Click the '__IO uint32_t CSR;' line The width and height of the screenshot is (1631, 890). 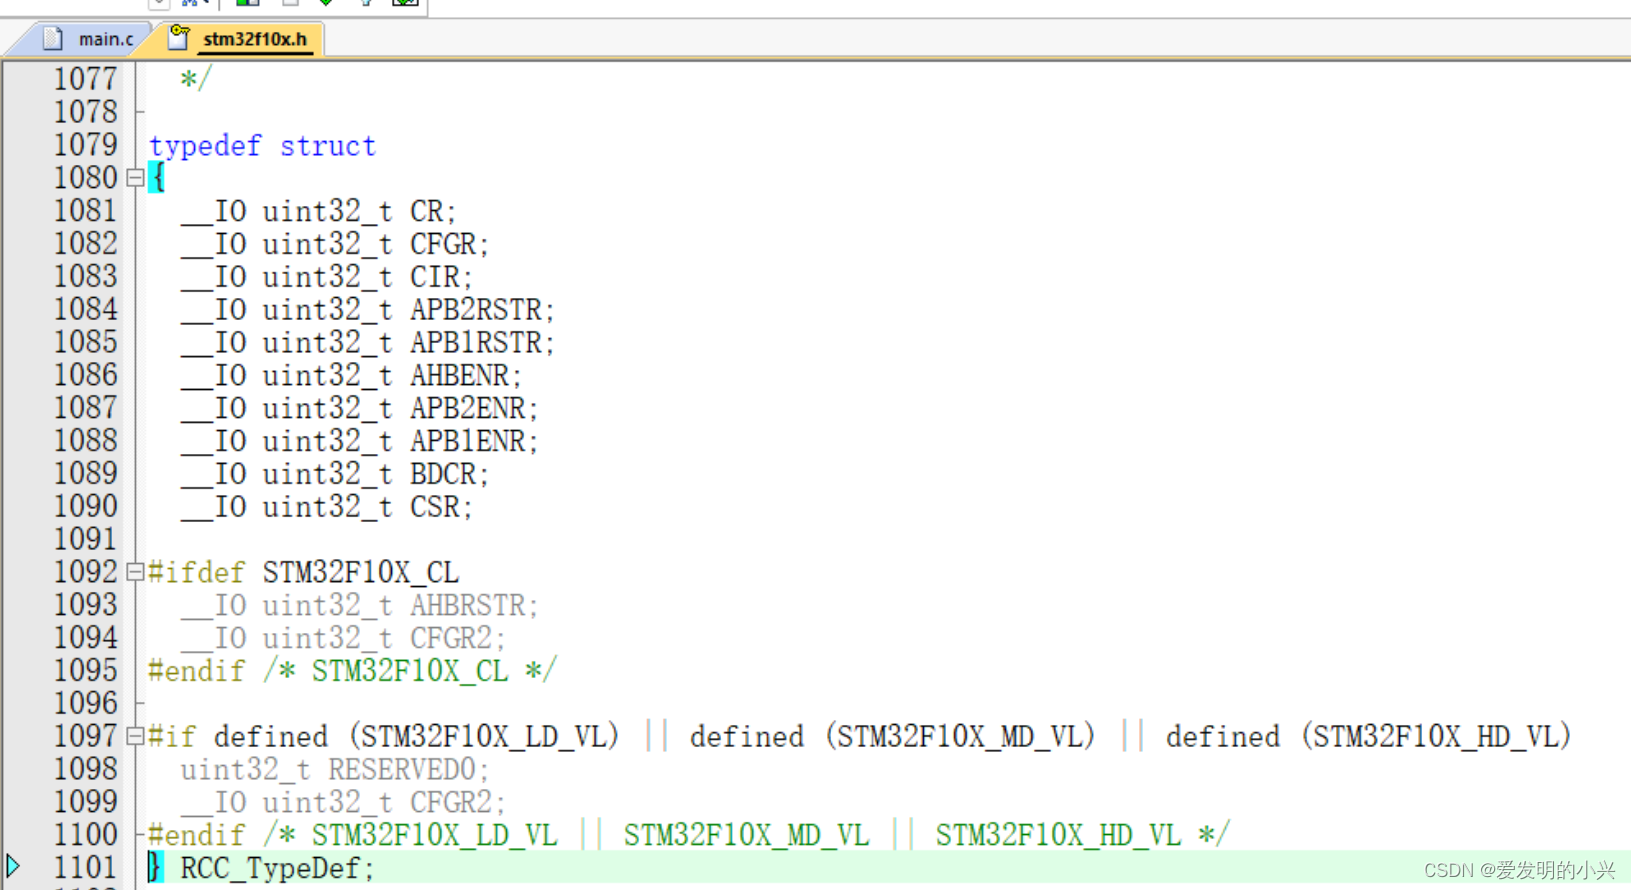point(326,507)
